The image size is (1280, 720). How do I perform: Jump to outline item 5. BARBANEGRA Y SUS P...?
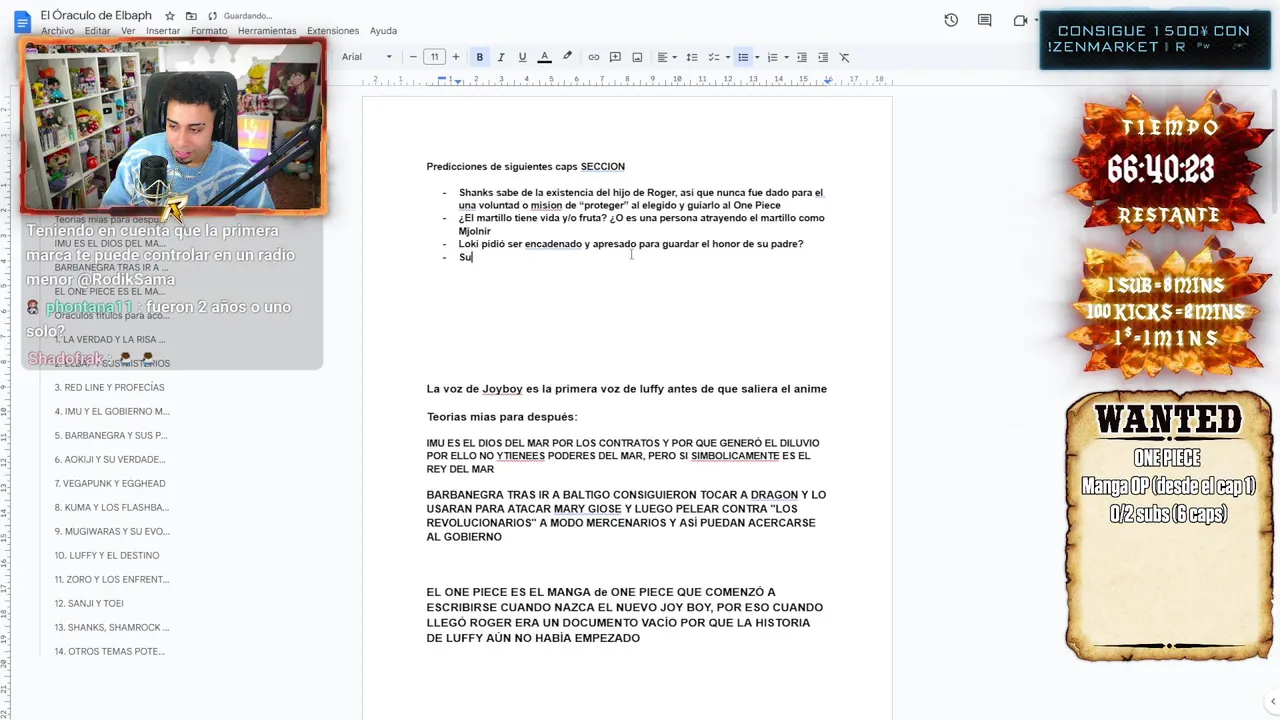pos(111,435)
